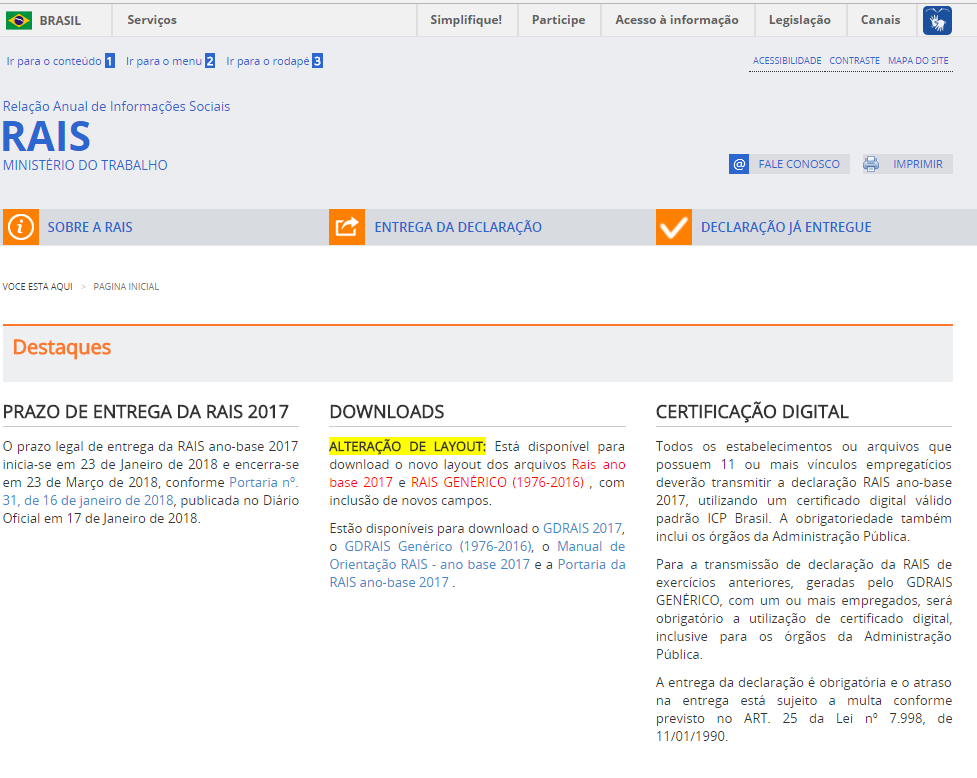This screenshot has width=977, height=778.
Task: Open the VLibras accessibility icon
Action: (x=937, y=21)
